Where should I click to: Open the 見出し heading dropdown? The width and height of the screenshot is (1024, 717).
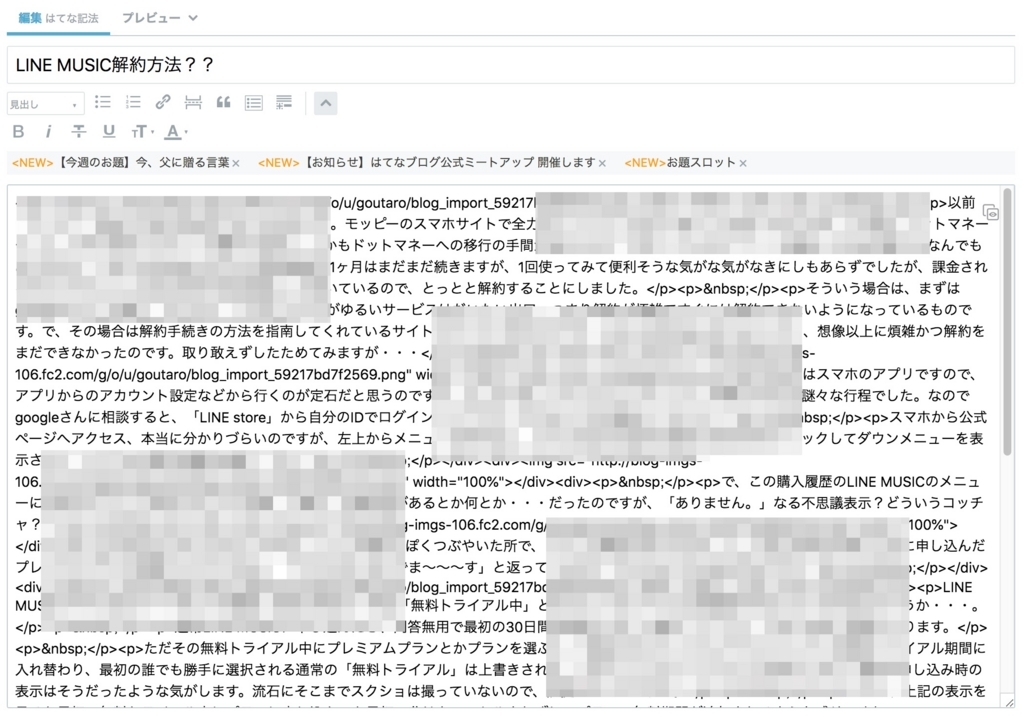(x=46, y=104)
